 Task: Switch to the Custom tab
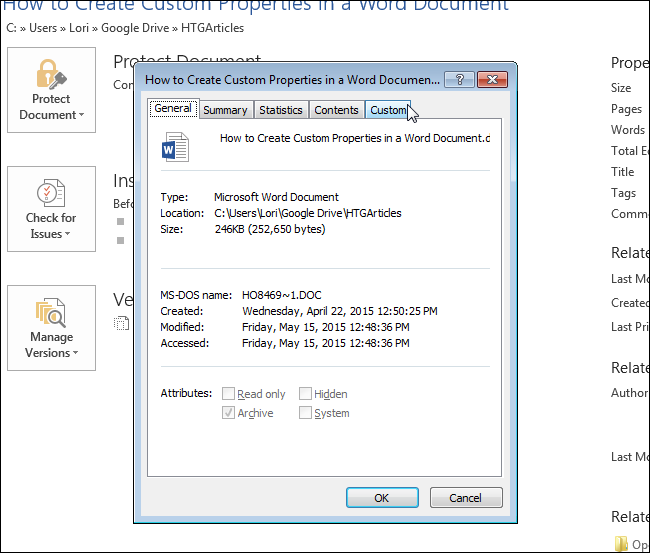click(388, 110)
